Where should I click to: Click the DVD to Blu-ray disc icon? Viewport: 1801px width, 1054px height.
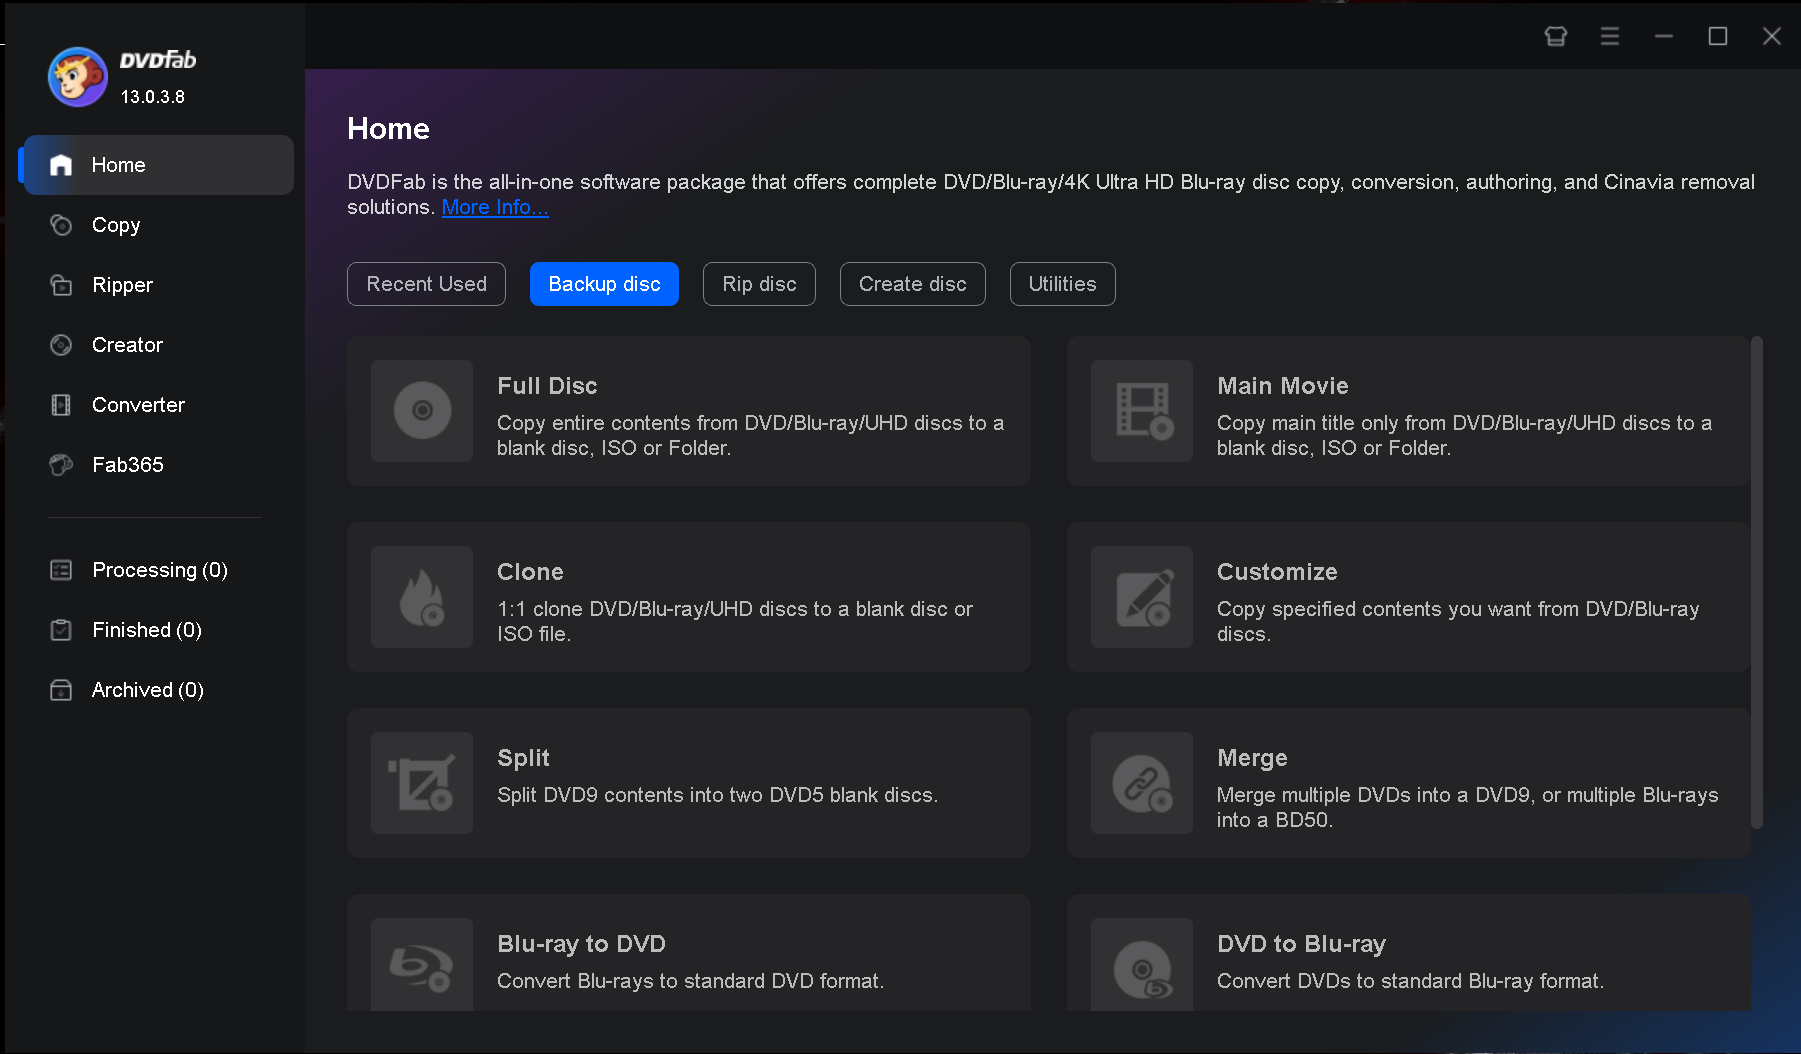point(1142,965)
